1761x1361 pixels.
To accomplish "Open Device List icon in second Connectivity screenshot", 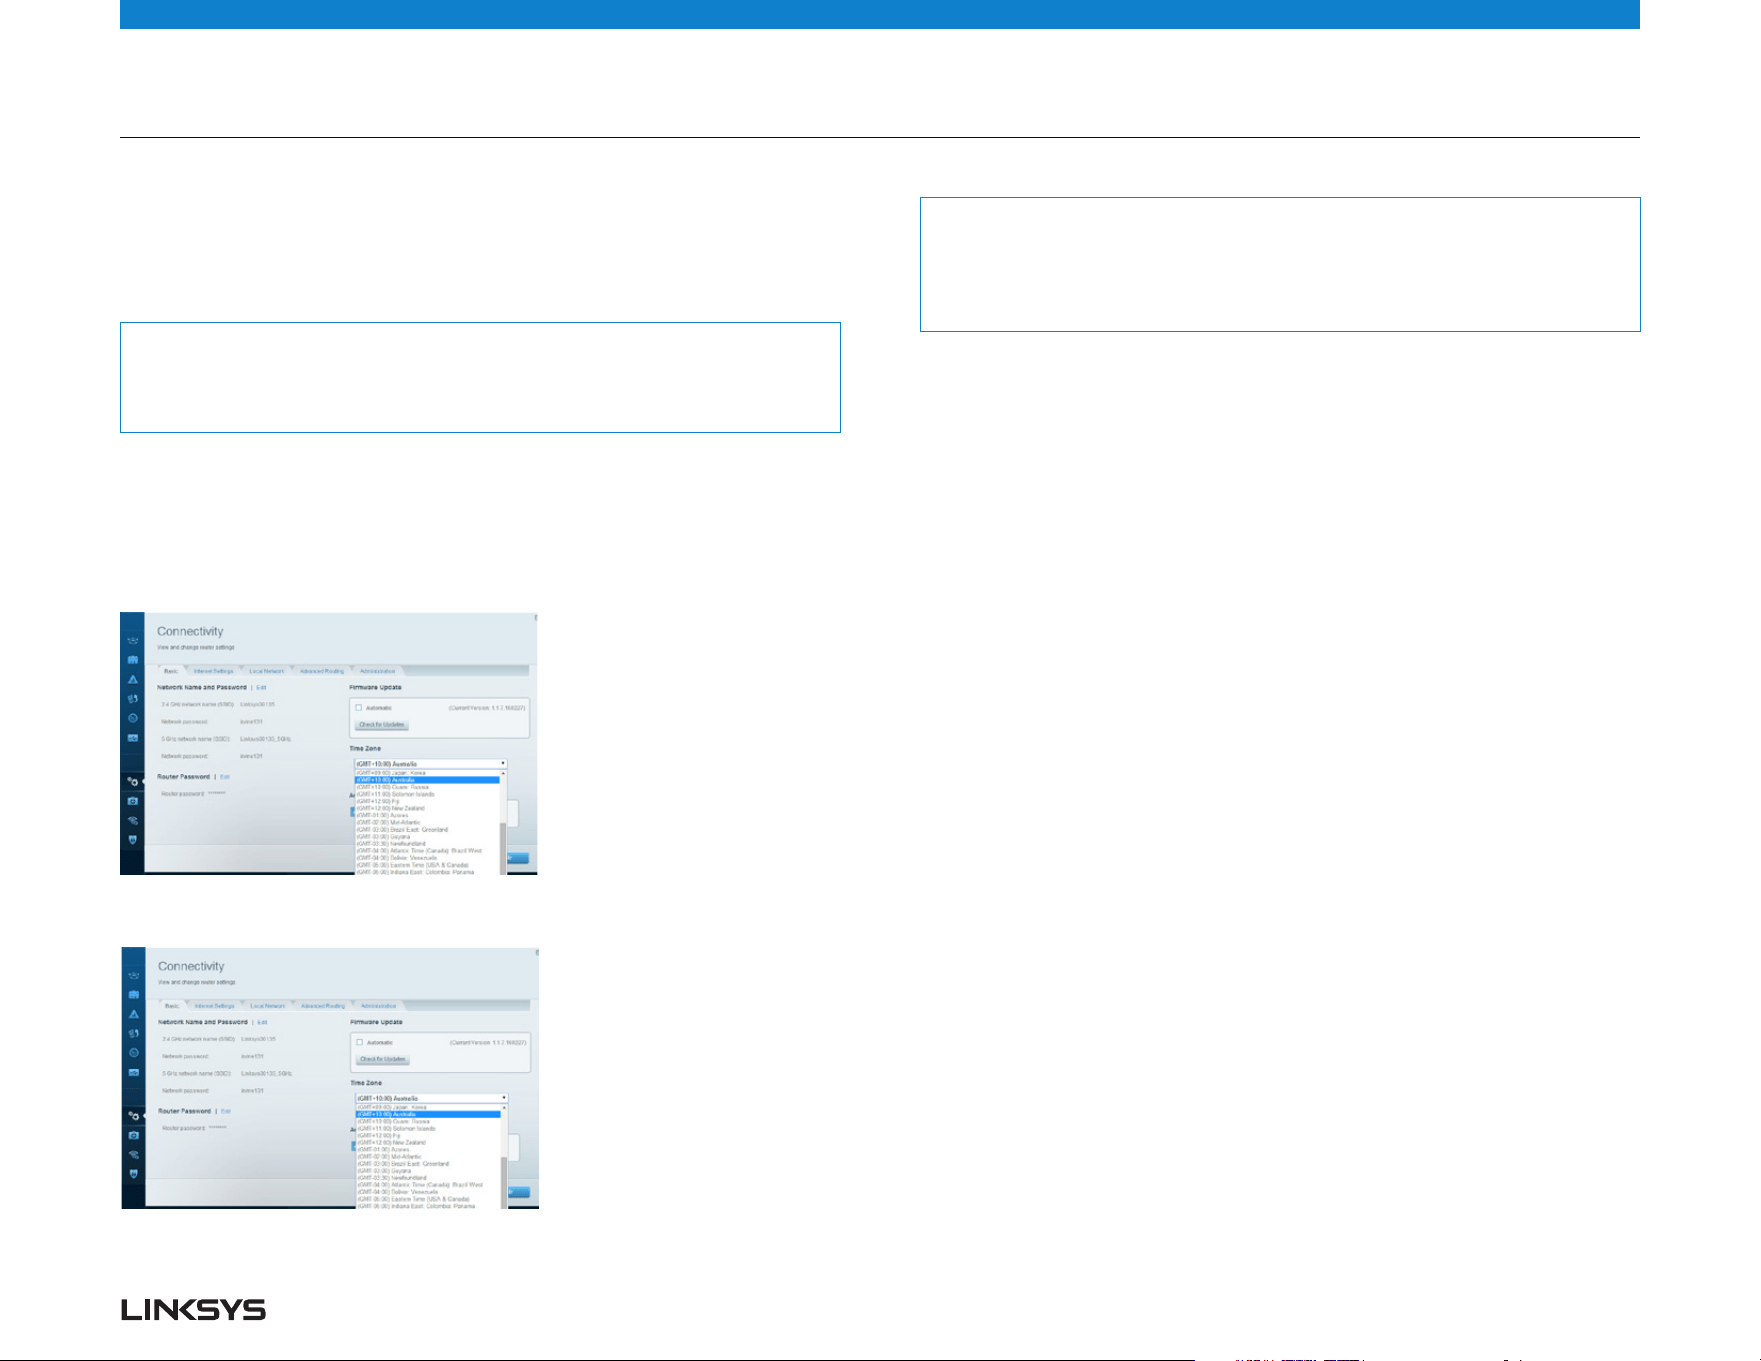I will 134,976.
